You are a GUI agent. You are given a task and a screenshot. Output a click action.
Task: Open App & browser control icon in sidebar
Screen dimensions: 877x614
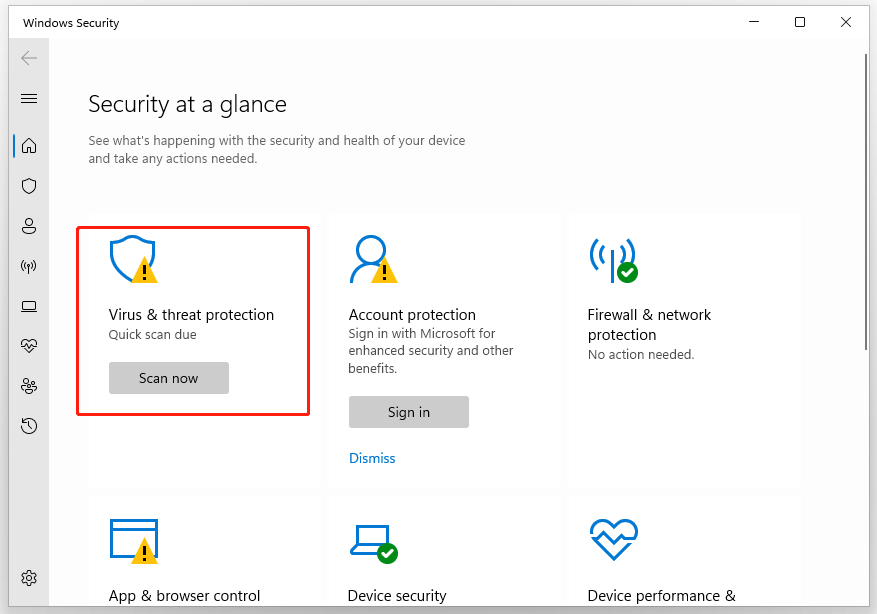(29, 306)
